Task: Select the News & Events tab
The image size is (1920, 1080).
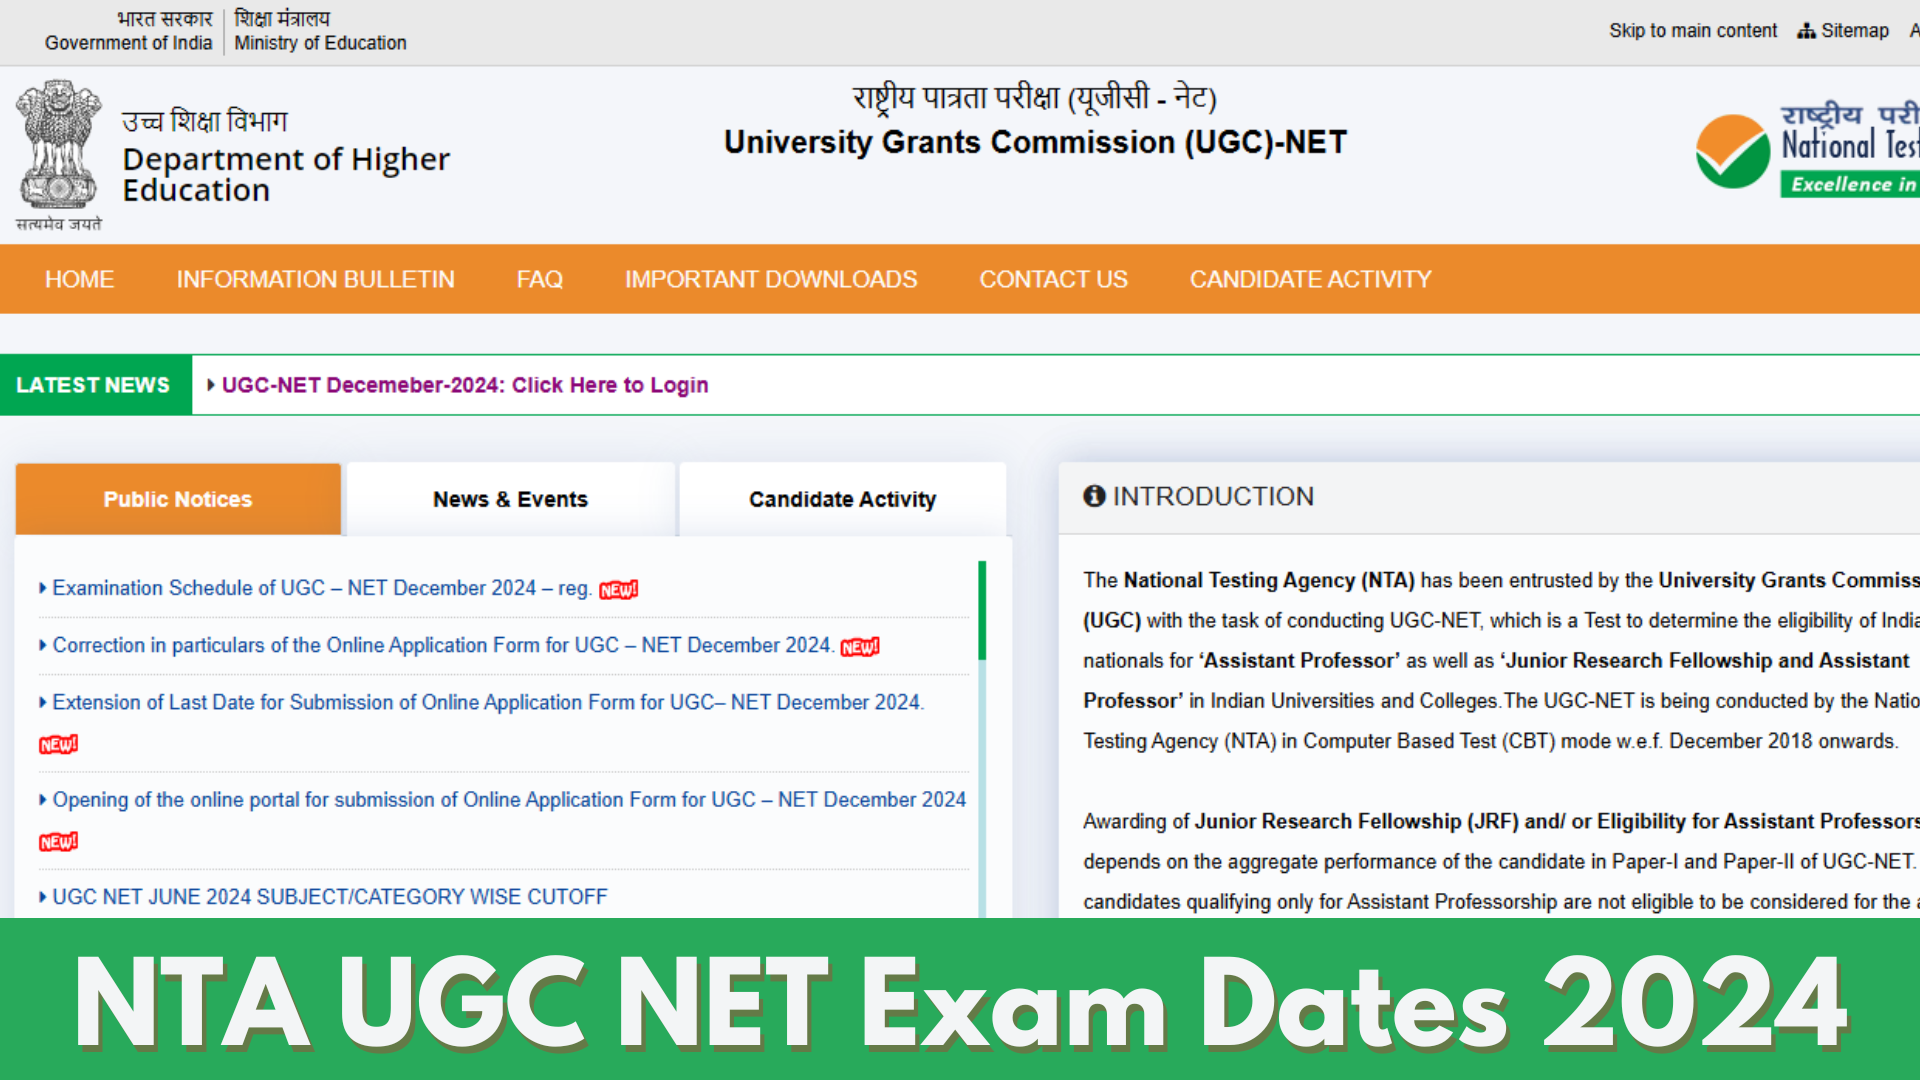Action: (510, 498)
